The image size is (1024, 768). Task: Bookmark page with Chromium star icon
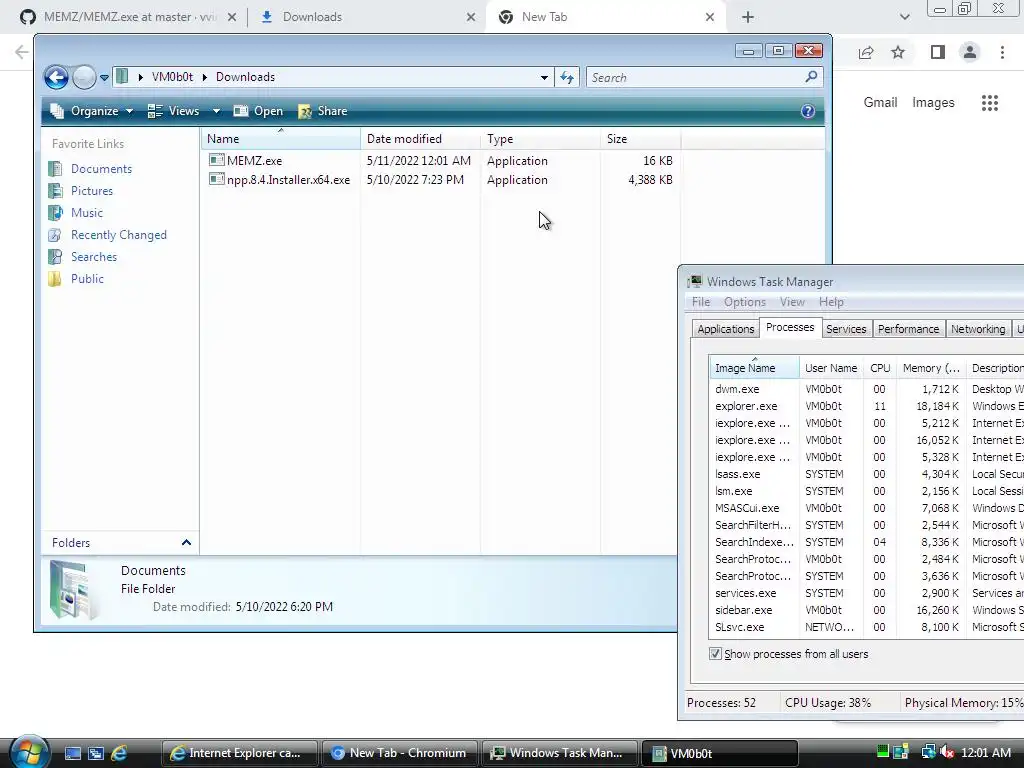pyautogui.click(x=898, y=52)
